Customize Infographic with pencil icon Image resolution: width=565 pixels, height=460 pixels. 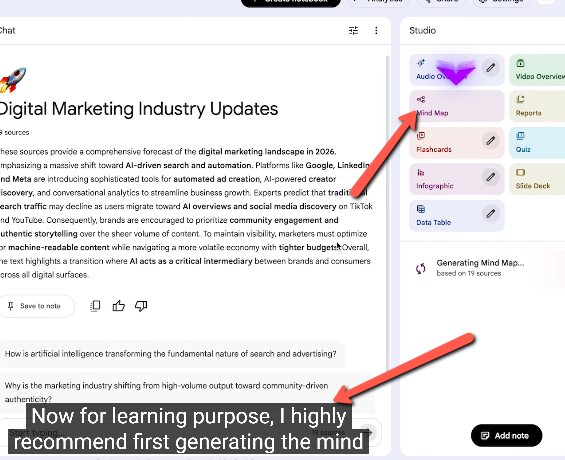click(x=491, y=177)
